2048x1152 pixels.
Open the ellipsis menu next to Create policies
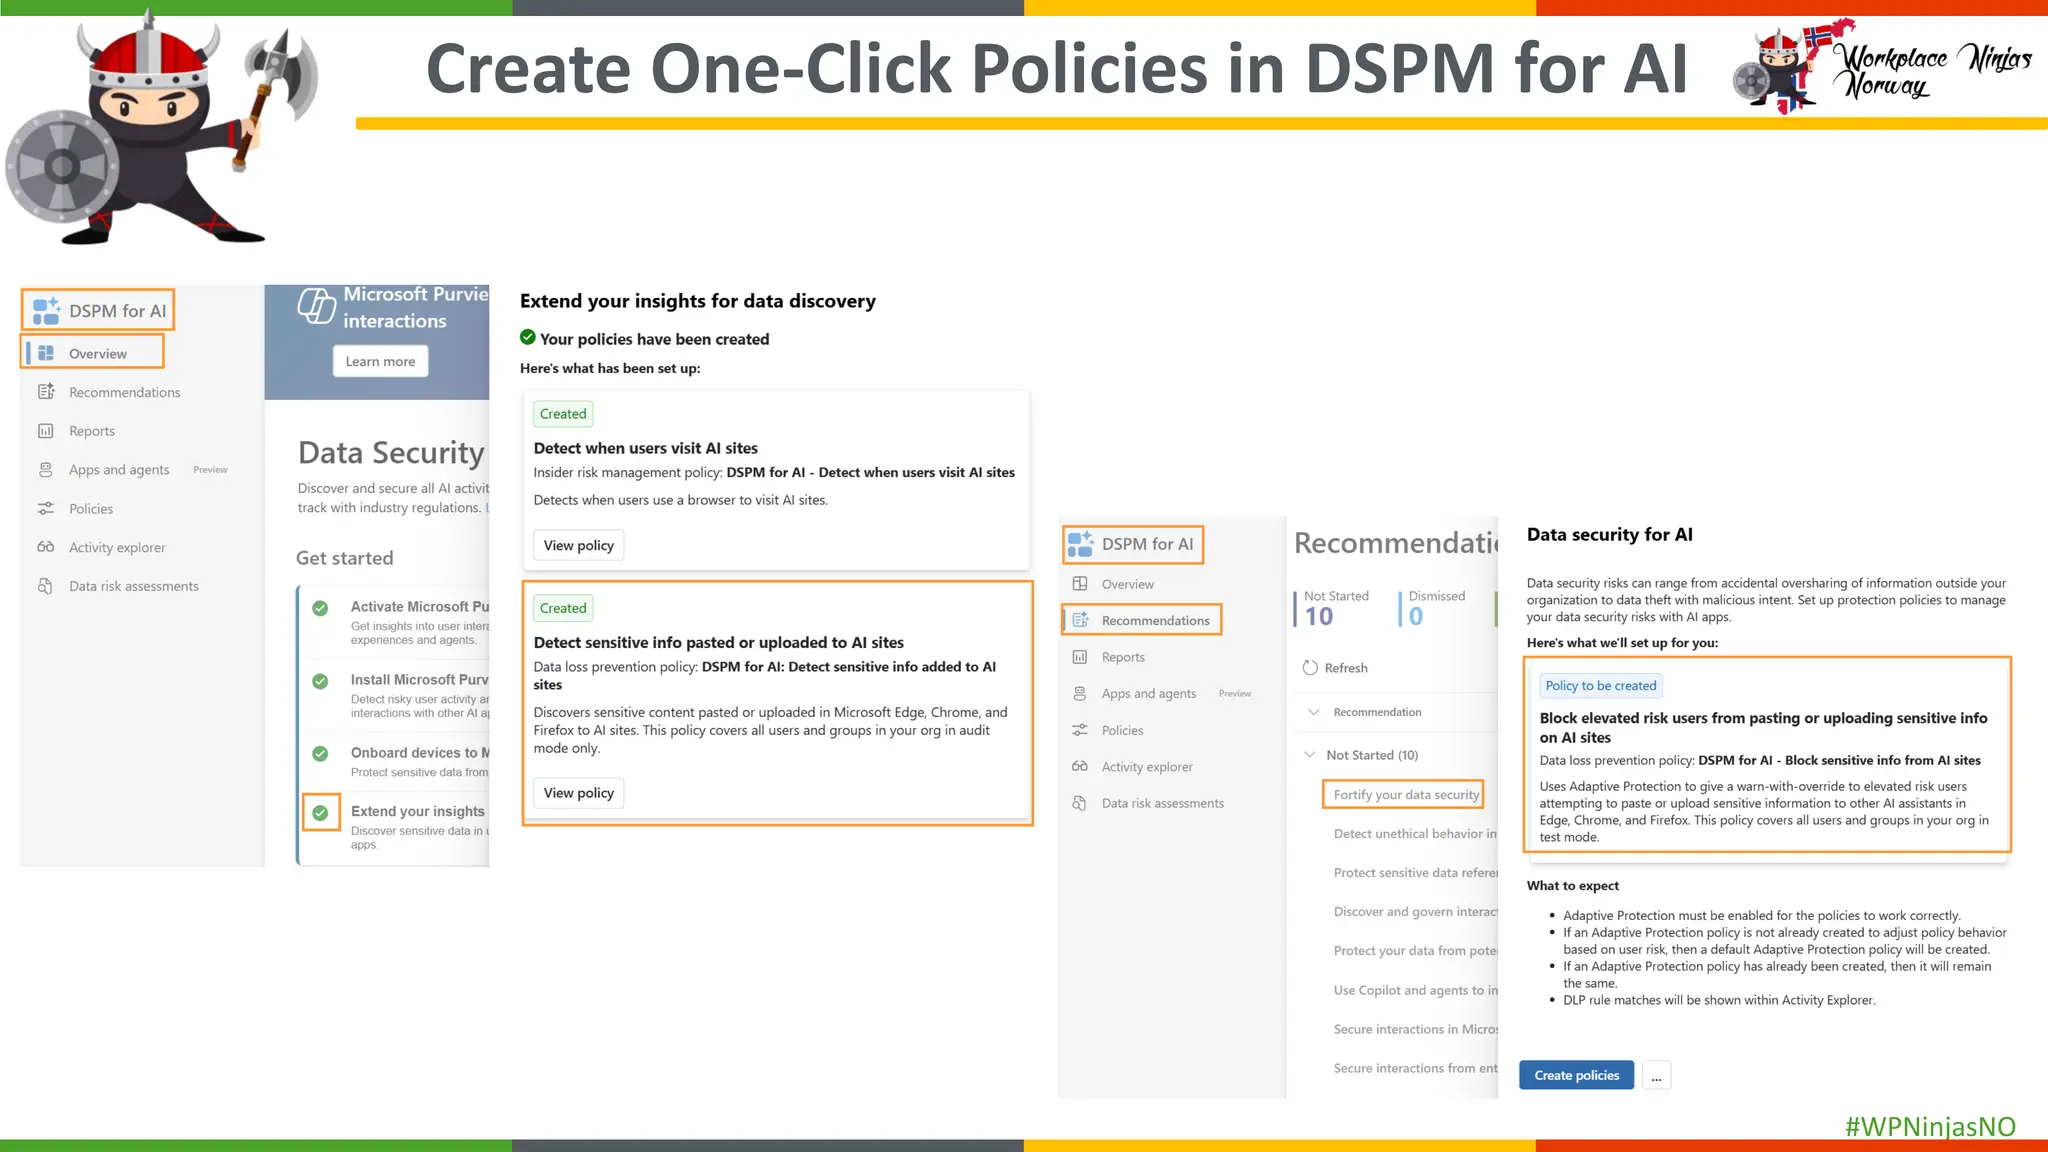pos(1656,1076)
